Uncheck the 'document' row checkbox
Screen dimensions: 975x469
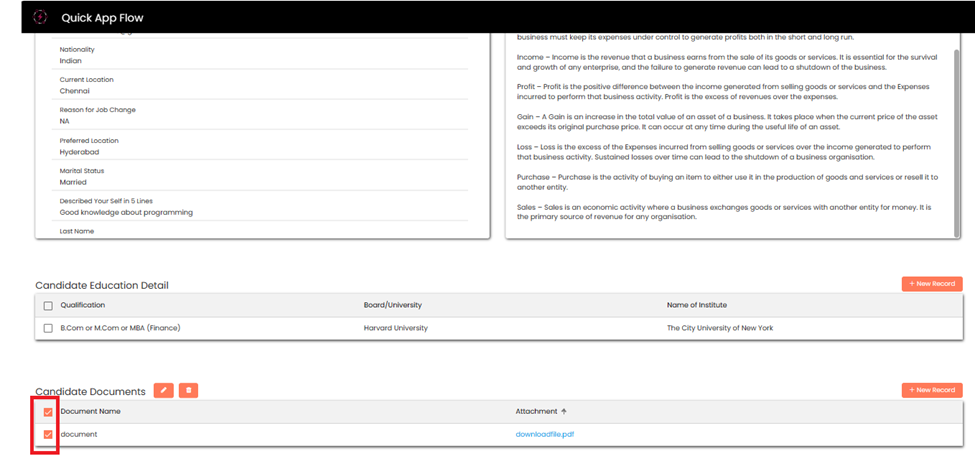pos(48,434)
